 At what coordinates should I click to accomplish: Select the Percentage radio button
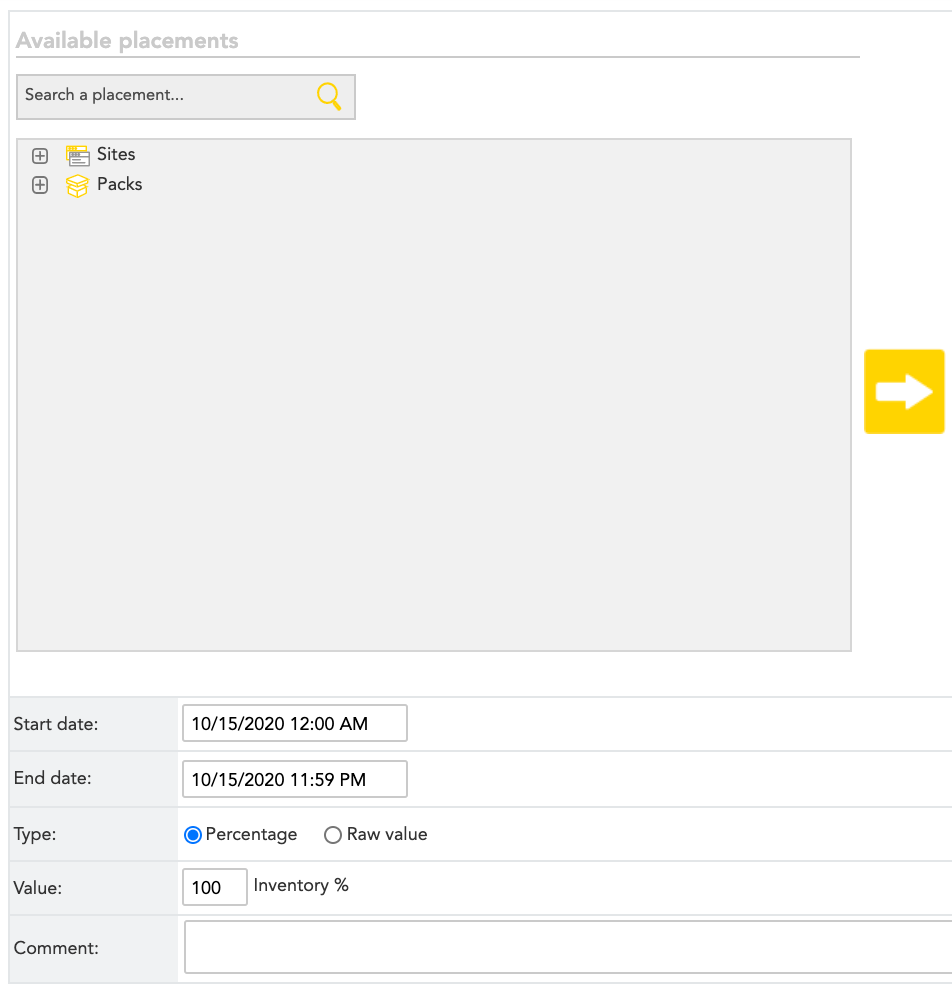coord(193,835)
